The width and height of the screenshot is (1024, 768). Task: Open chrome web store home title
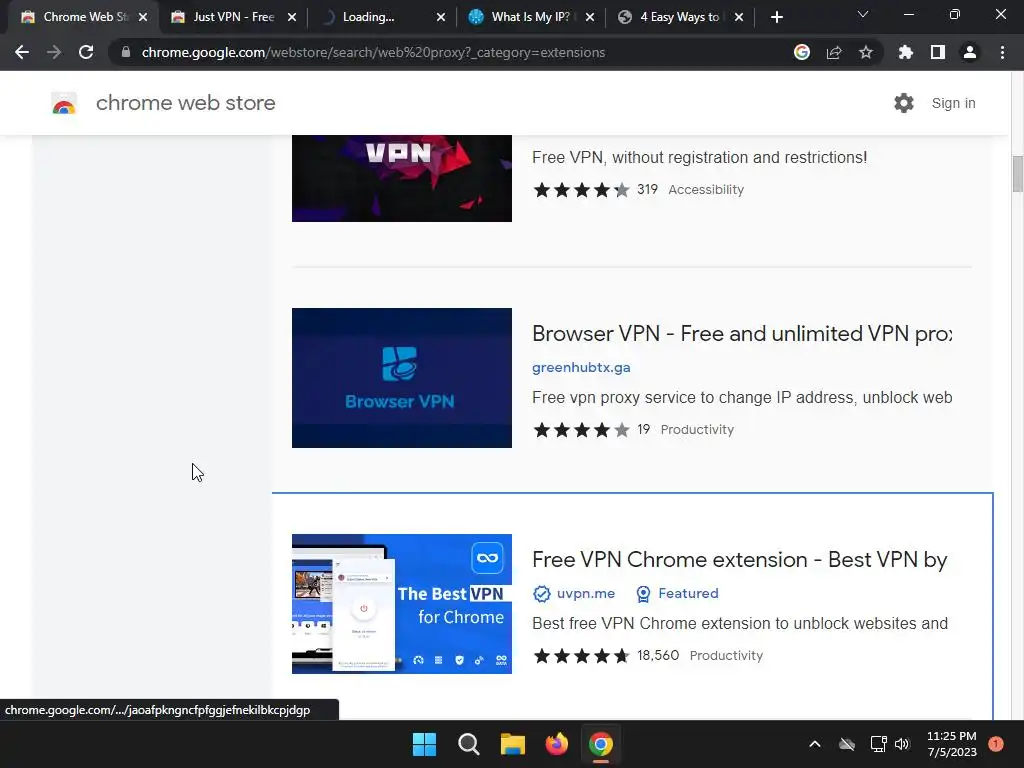pos(185,103)
